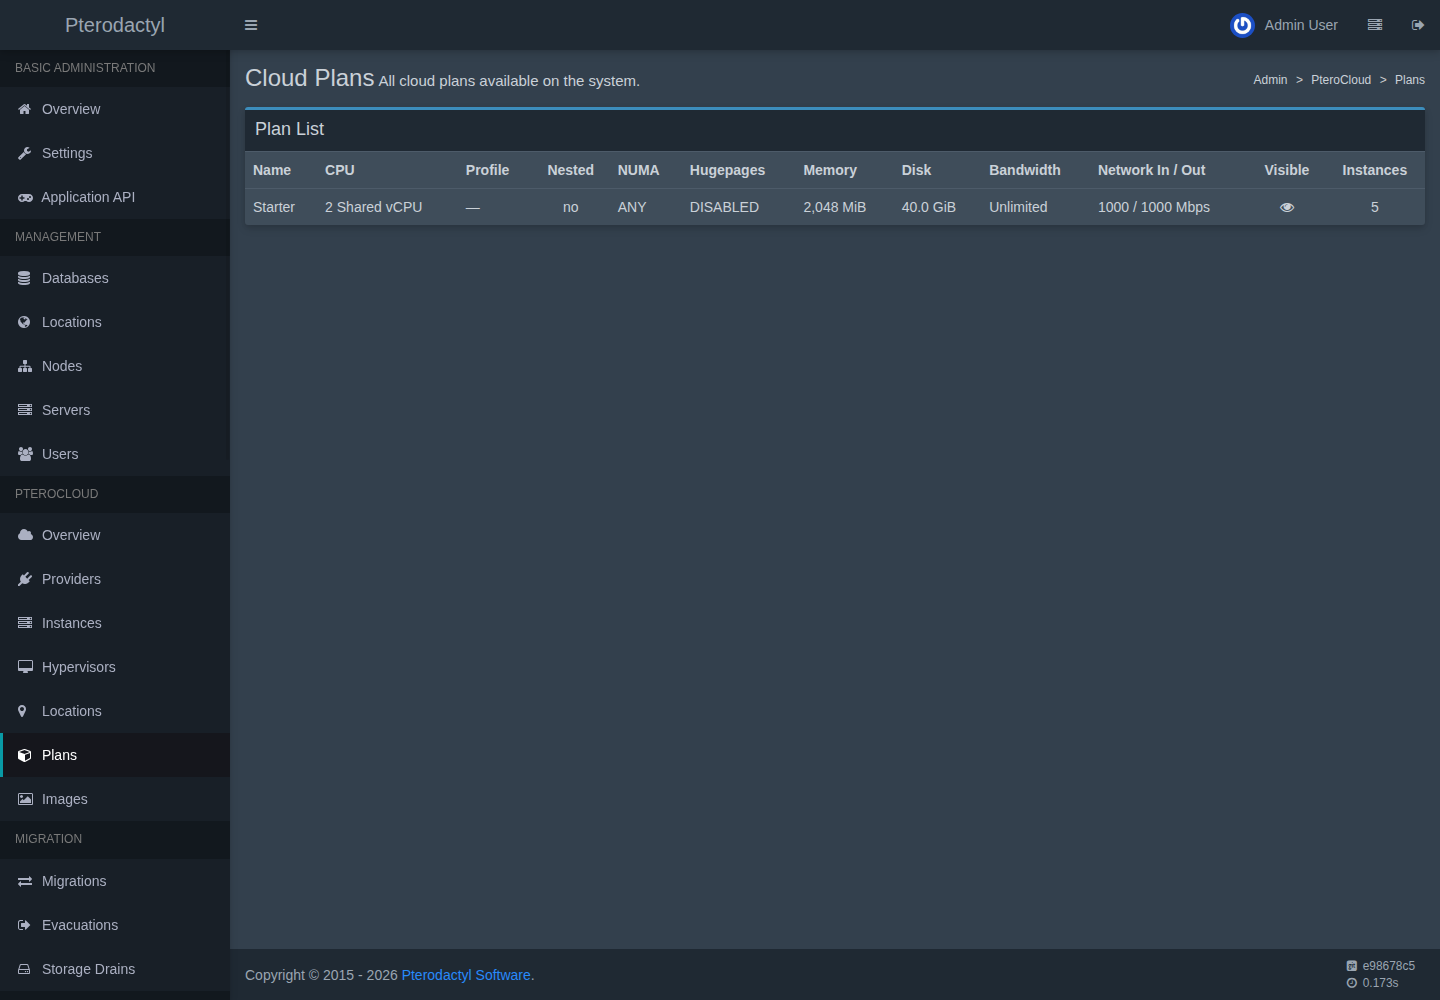Viewport: 1440px width, 1000px height.
Task: Click the Memory column header
Action: 830,170
